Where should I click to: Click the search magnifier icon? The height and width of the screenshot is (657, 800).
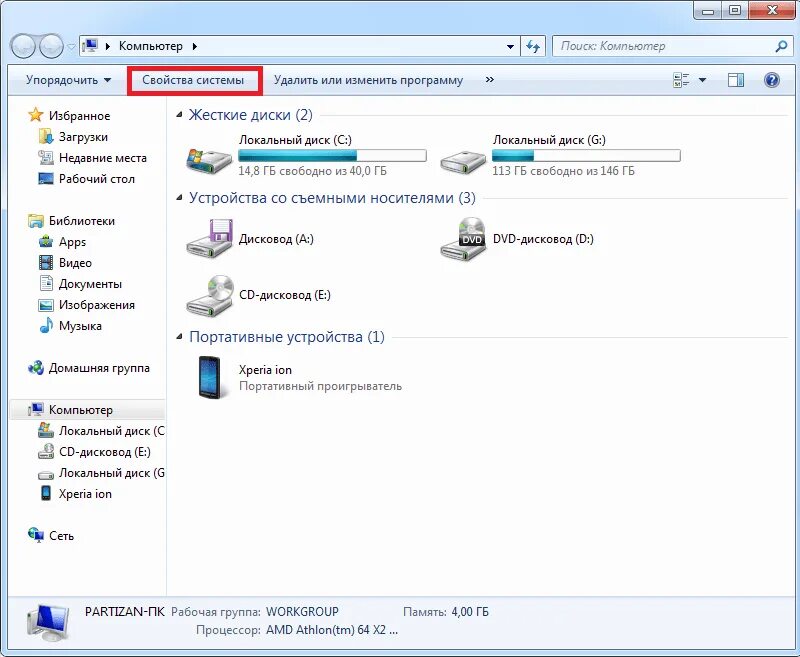click(x=781, y=46)
